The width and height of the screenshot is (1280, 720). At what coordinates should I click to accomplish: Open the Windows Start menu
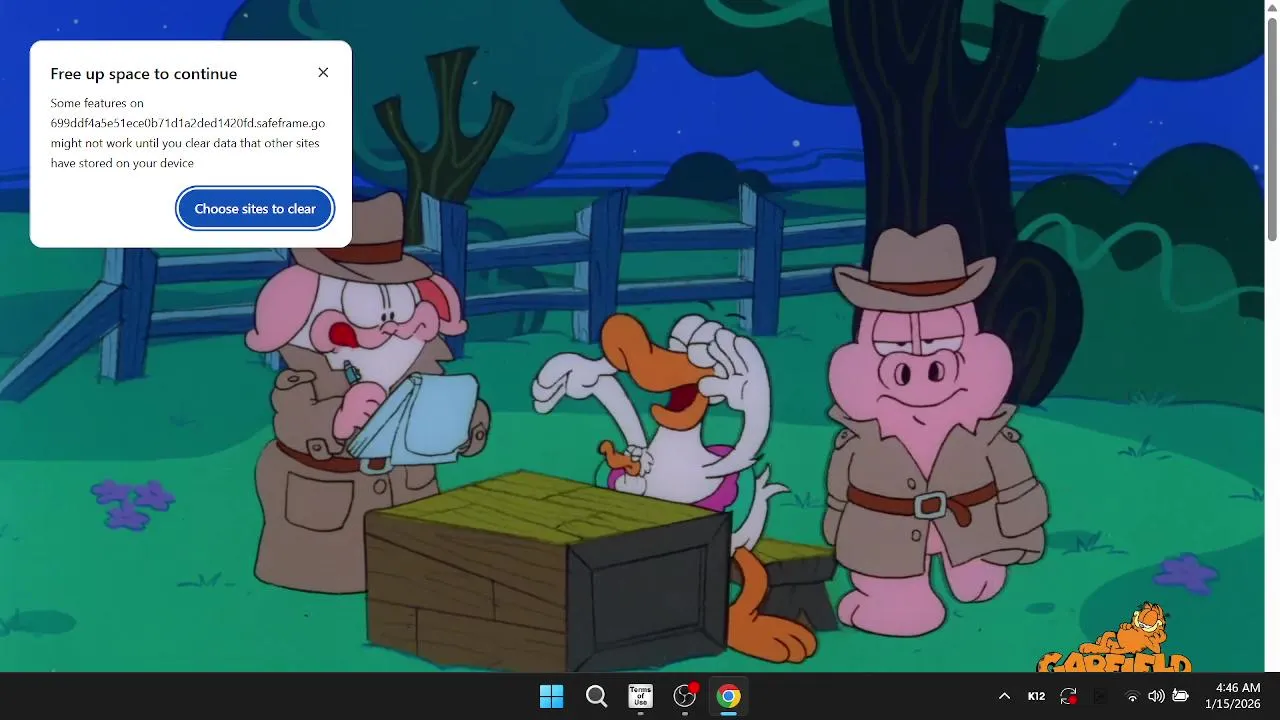point(551,696)
